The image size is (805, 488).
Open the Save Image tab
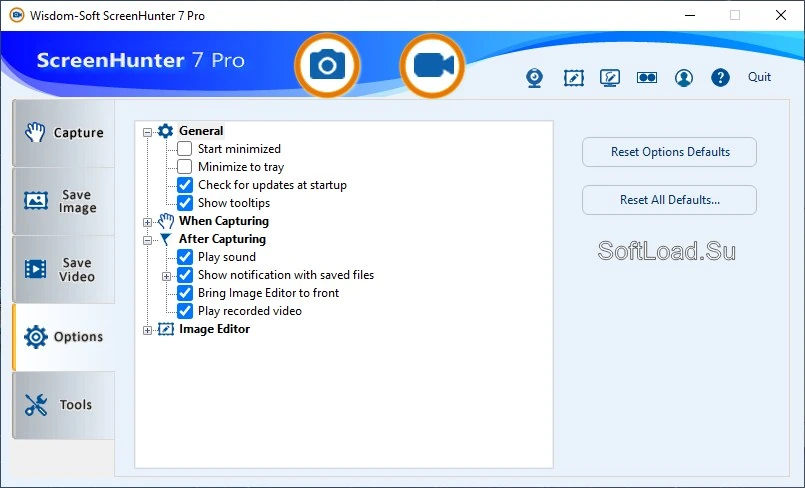pyautogui.click(x=64, y=201)
